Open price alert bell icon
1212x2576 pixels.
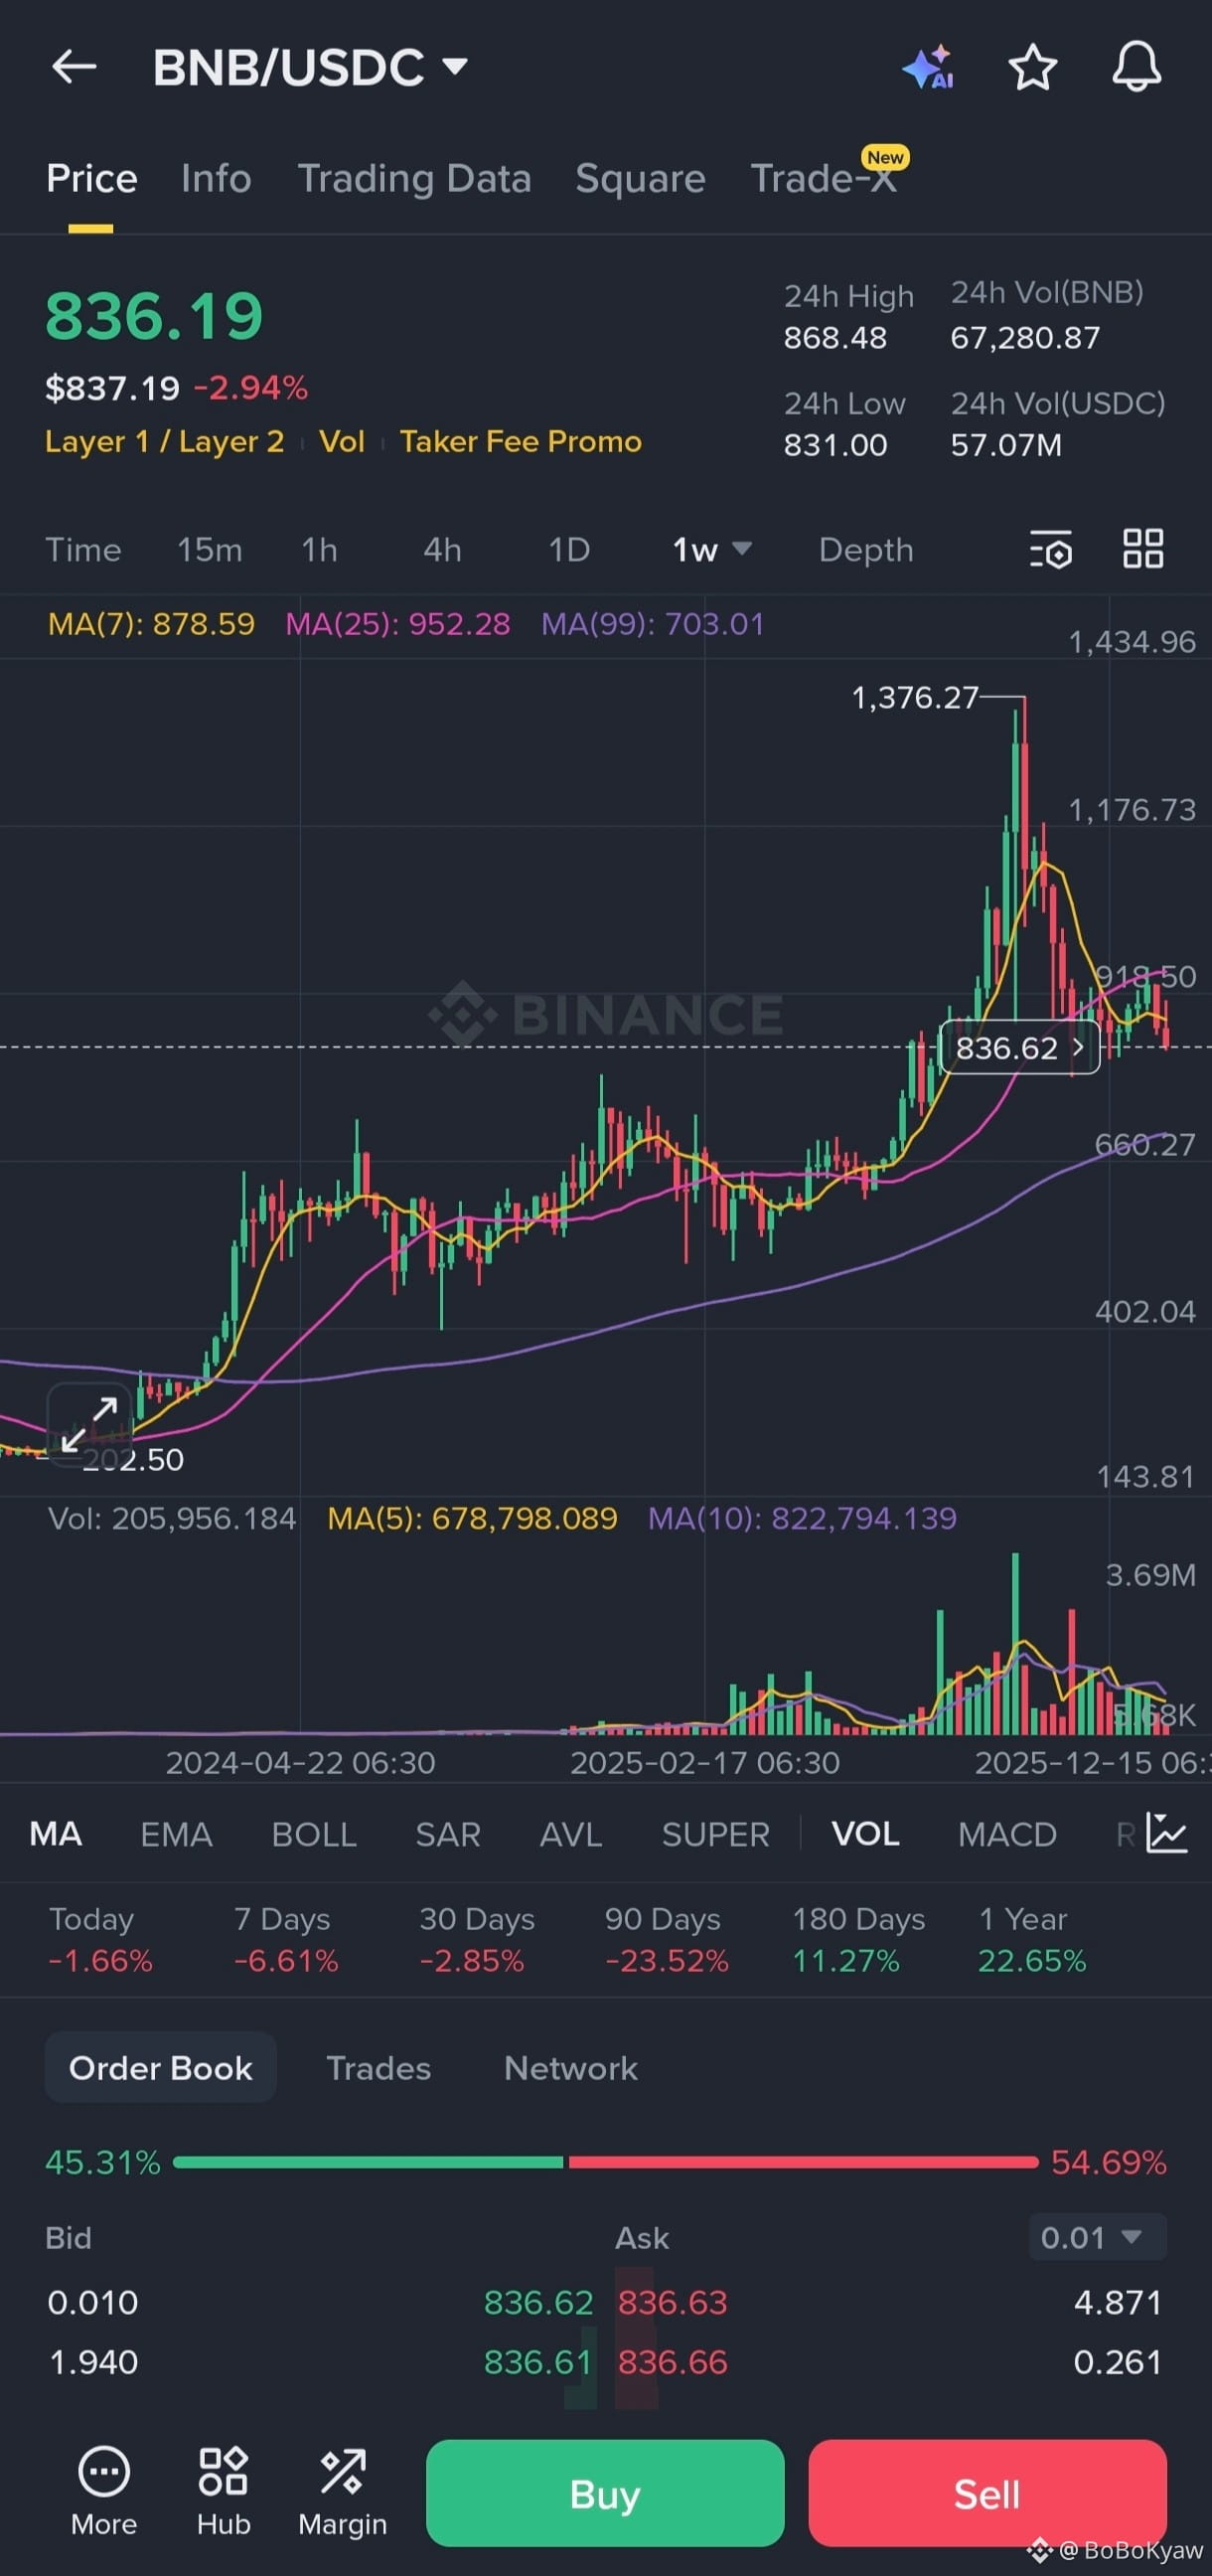pos(1137,67)
